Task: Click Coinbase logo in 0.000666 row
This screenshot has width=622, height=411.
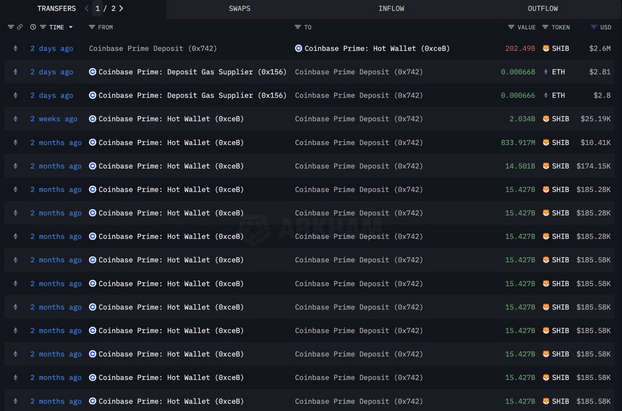Action: click(x=92, y=95)
